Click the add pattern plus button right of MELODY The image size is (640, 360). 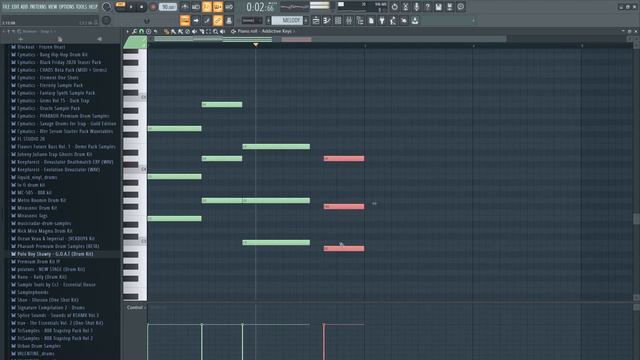point(306,20)
